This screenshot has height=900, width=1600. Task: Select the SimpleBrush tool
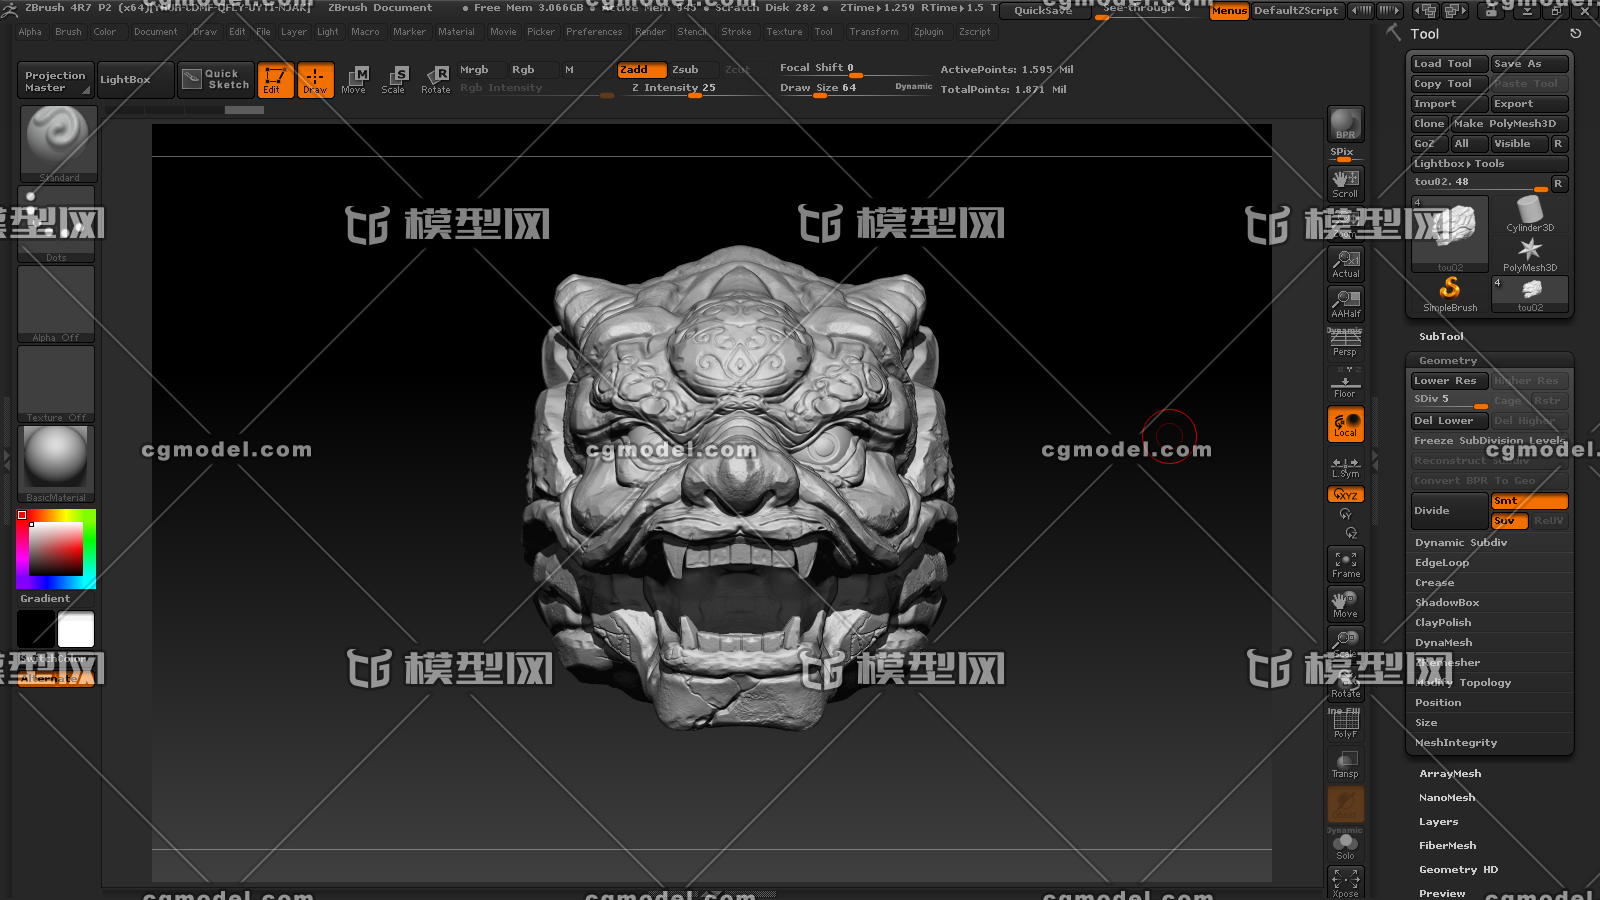tap(1450, 294)
